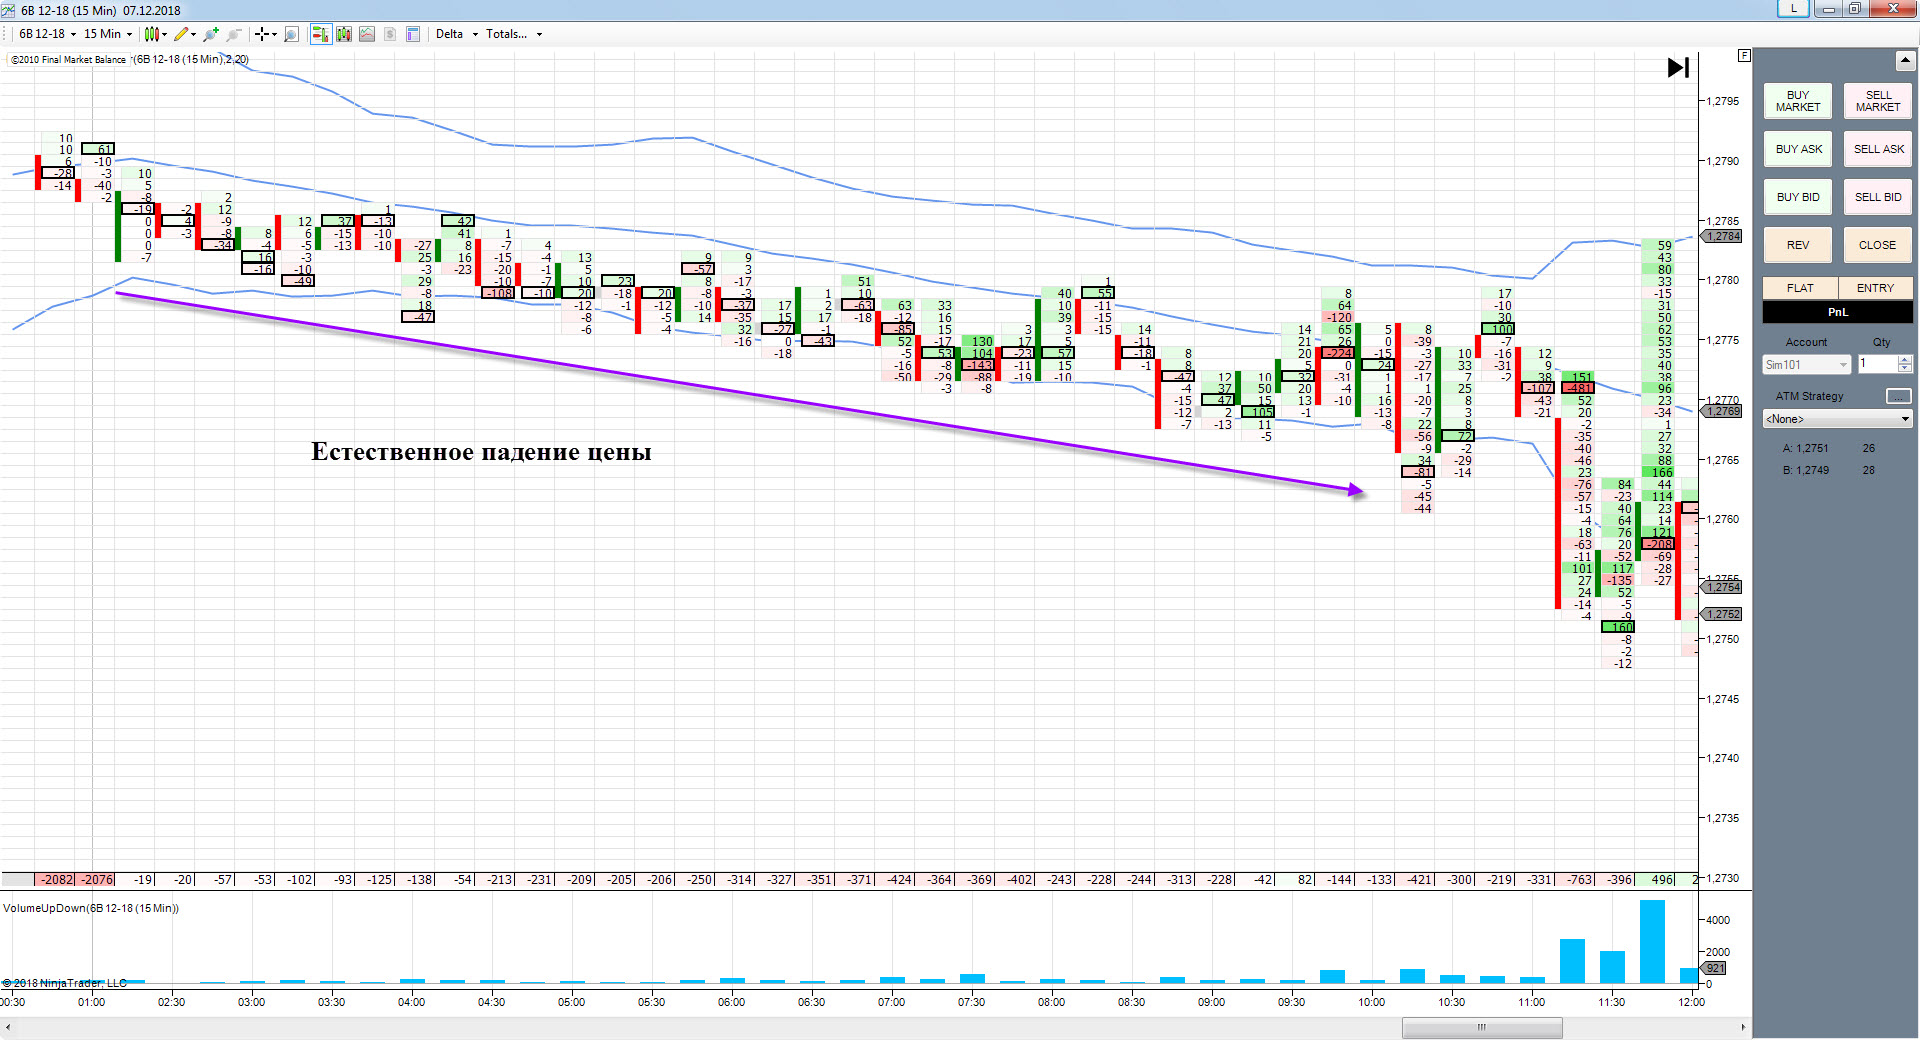Increase quantity with the up stepper
The height and width of the screenshot is (1040, 1920).
(1905, 360)
